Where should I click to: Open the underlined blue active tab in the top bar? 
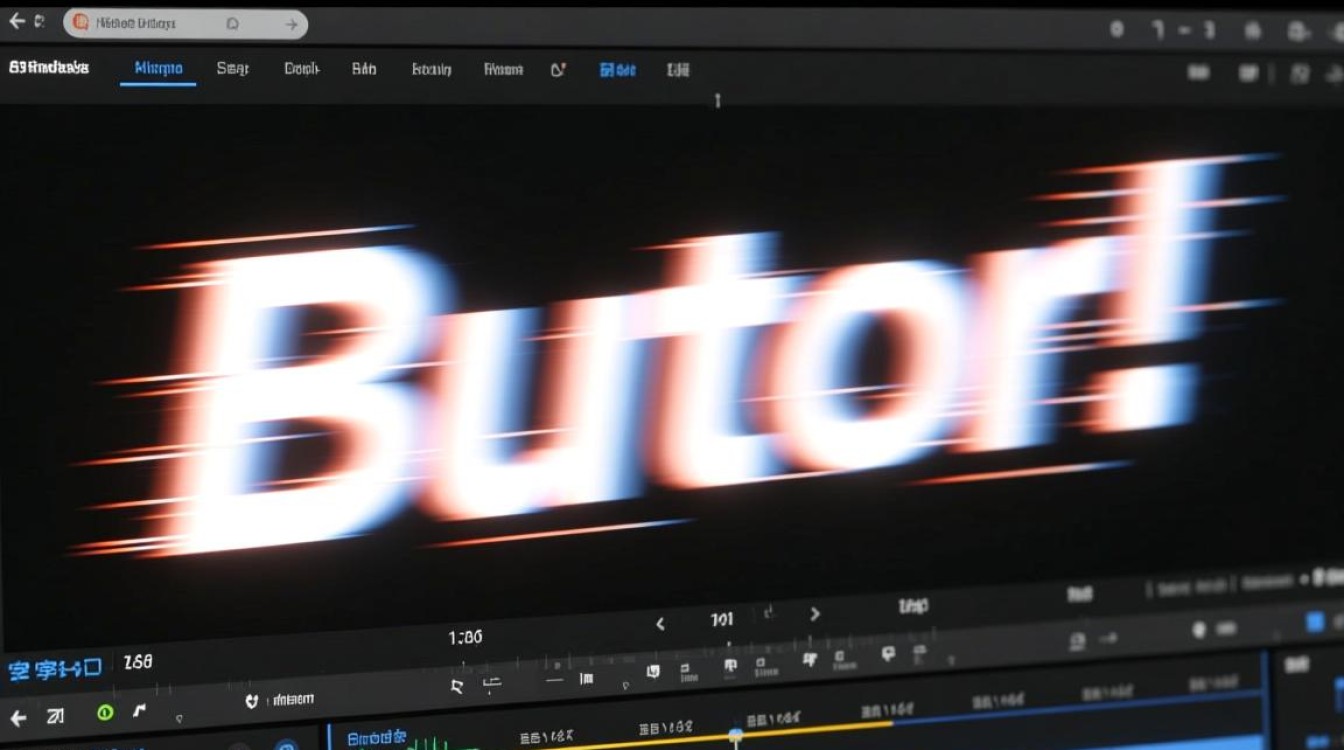click(x=158, y=69)
